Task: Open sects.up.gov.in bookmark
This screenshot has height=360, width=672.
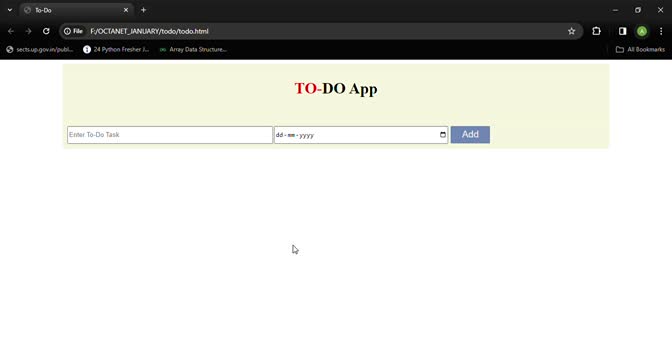Action: point(39,50)
